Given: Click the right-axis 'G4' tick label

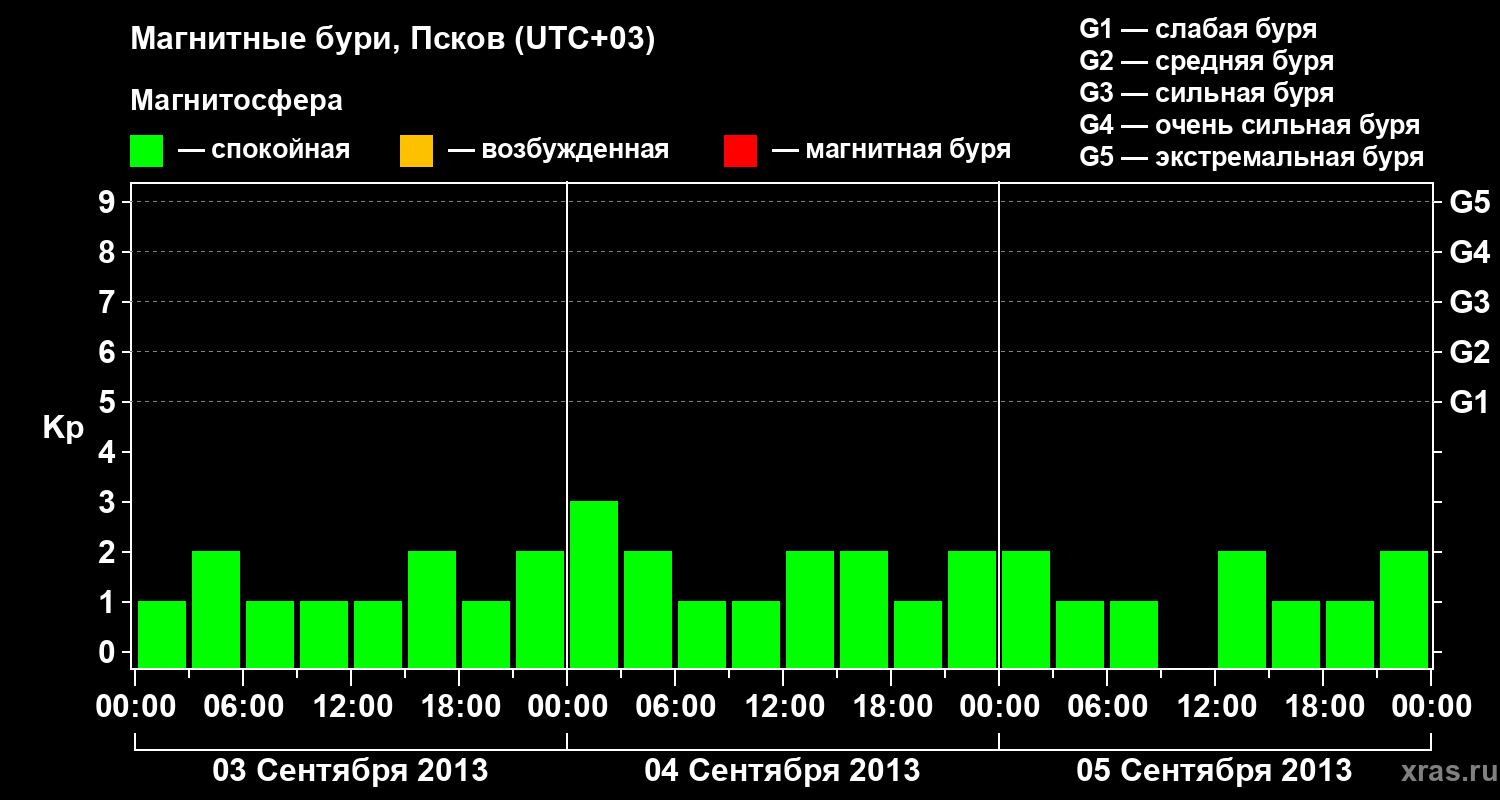Looking at the screenshot, I should (x=1469, y=252).
